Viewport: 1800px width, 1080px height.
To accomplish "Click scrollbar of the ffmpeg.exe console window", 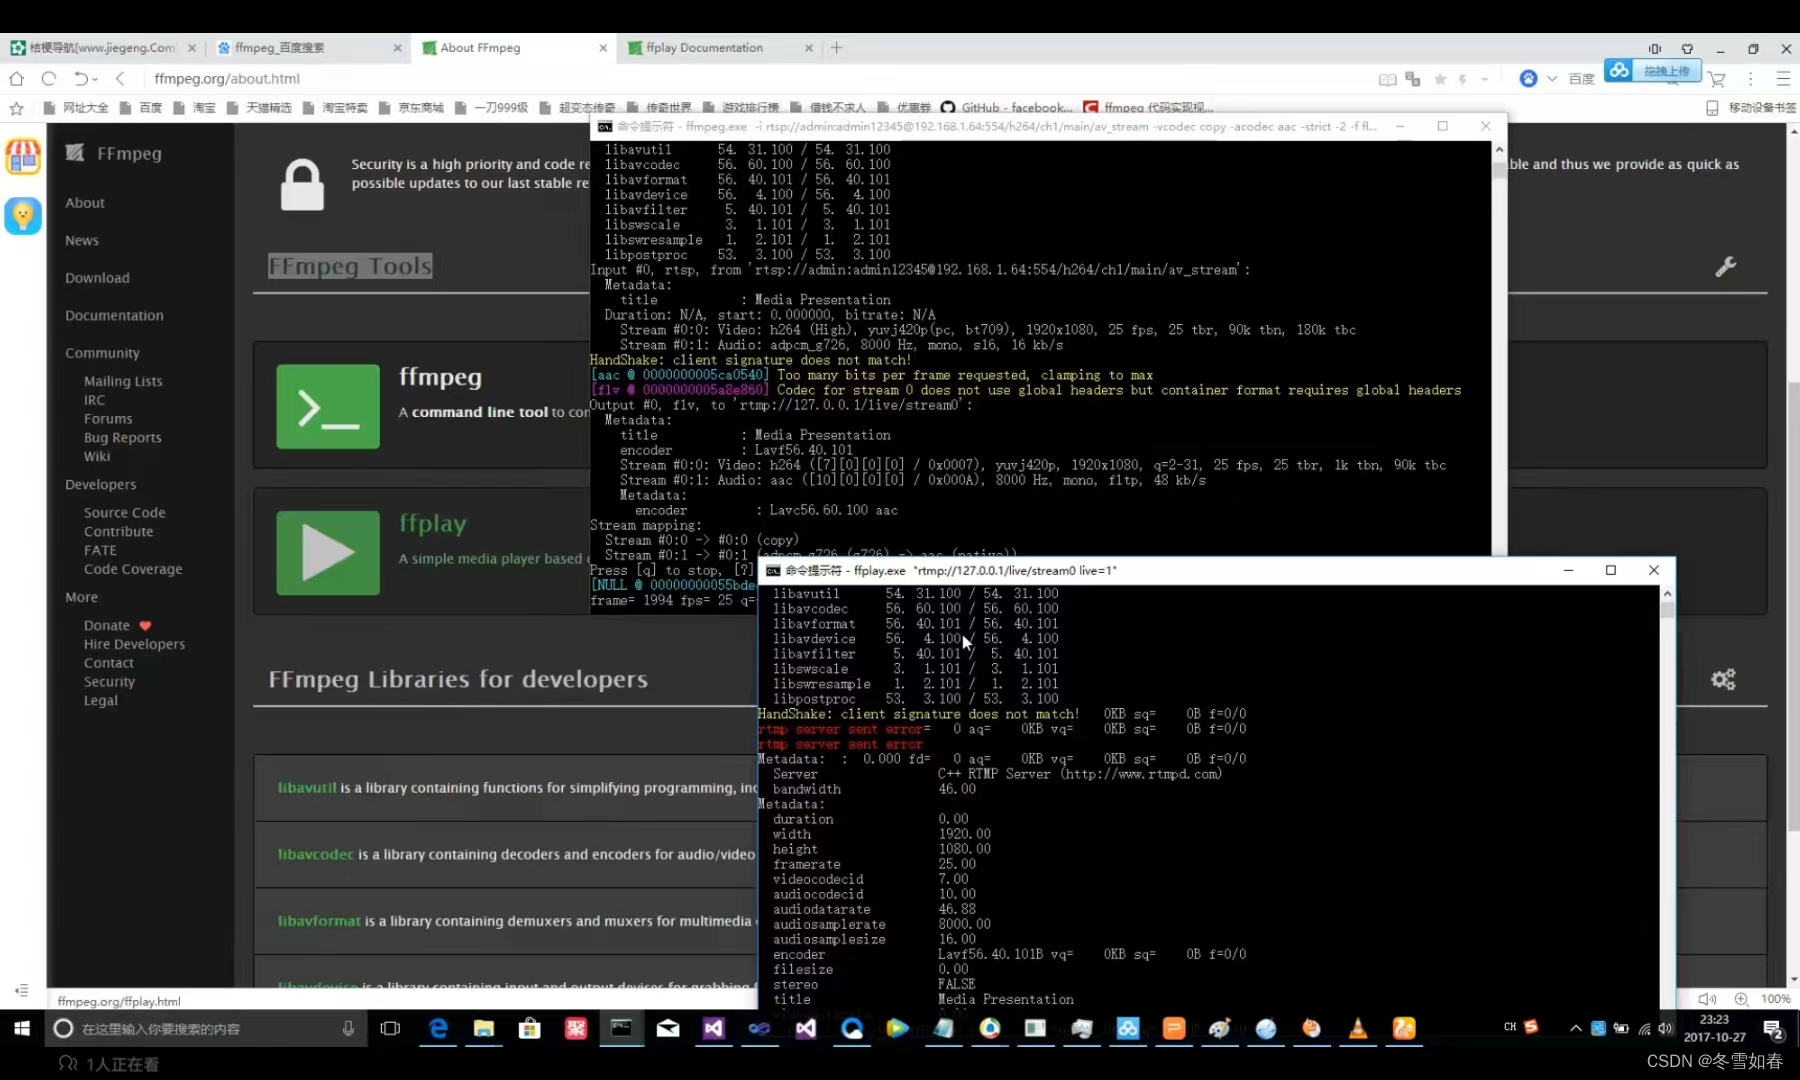I will coord(1498,350).
